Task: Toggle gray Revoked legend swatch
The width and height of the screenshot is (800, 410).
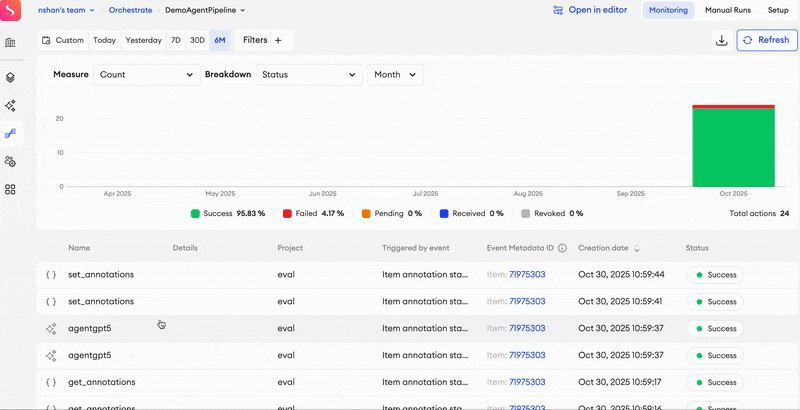Action: pyautogui.click(x=526, y=214)
